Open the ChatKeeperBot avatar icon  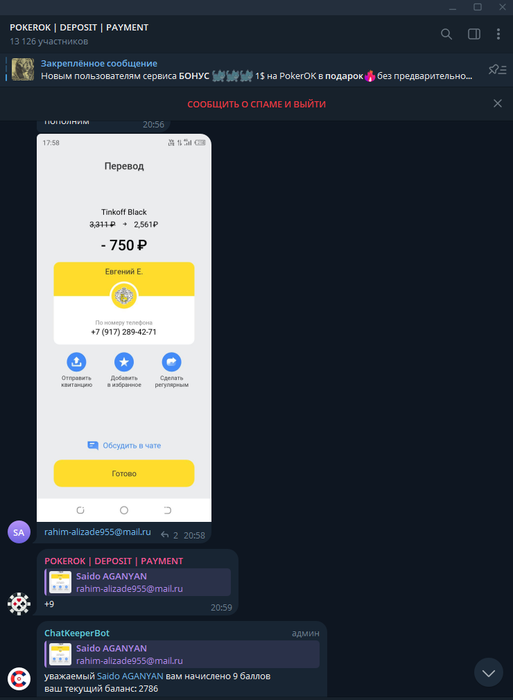coord(19,679)
